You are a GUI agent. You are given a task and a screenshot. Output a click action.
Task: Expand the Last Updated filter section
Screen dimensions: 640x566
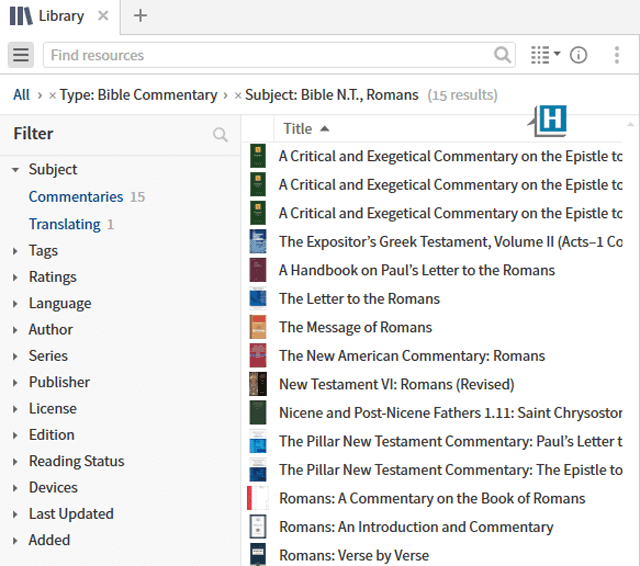click(16, 514)
